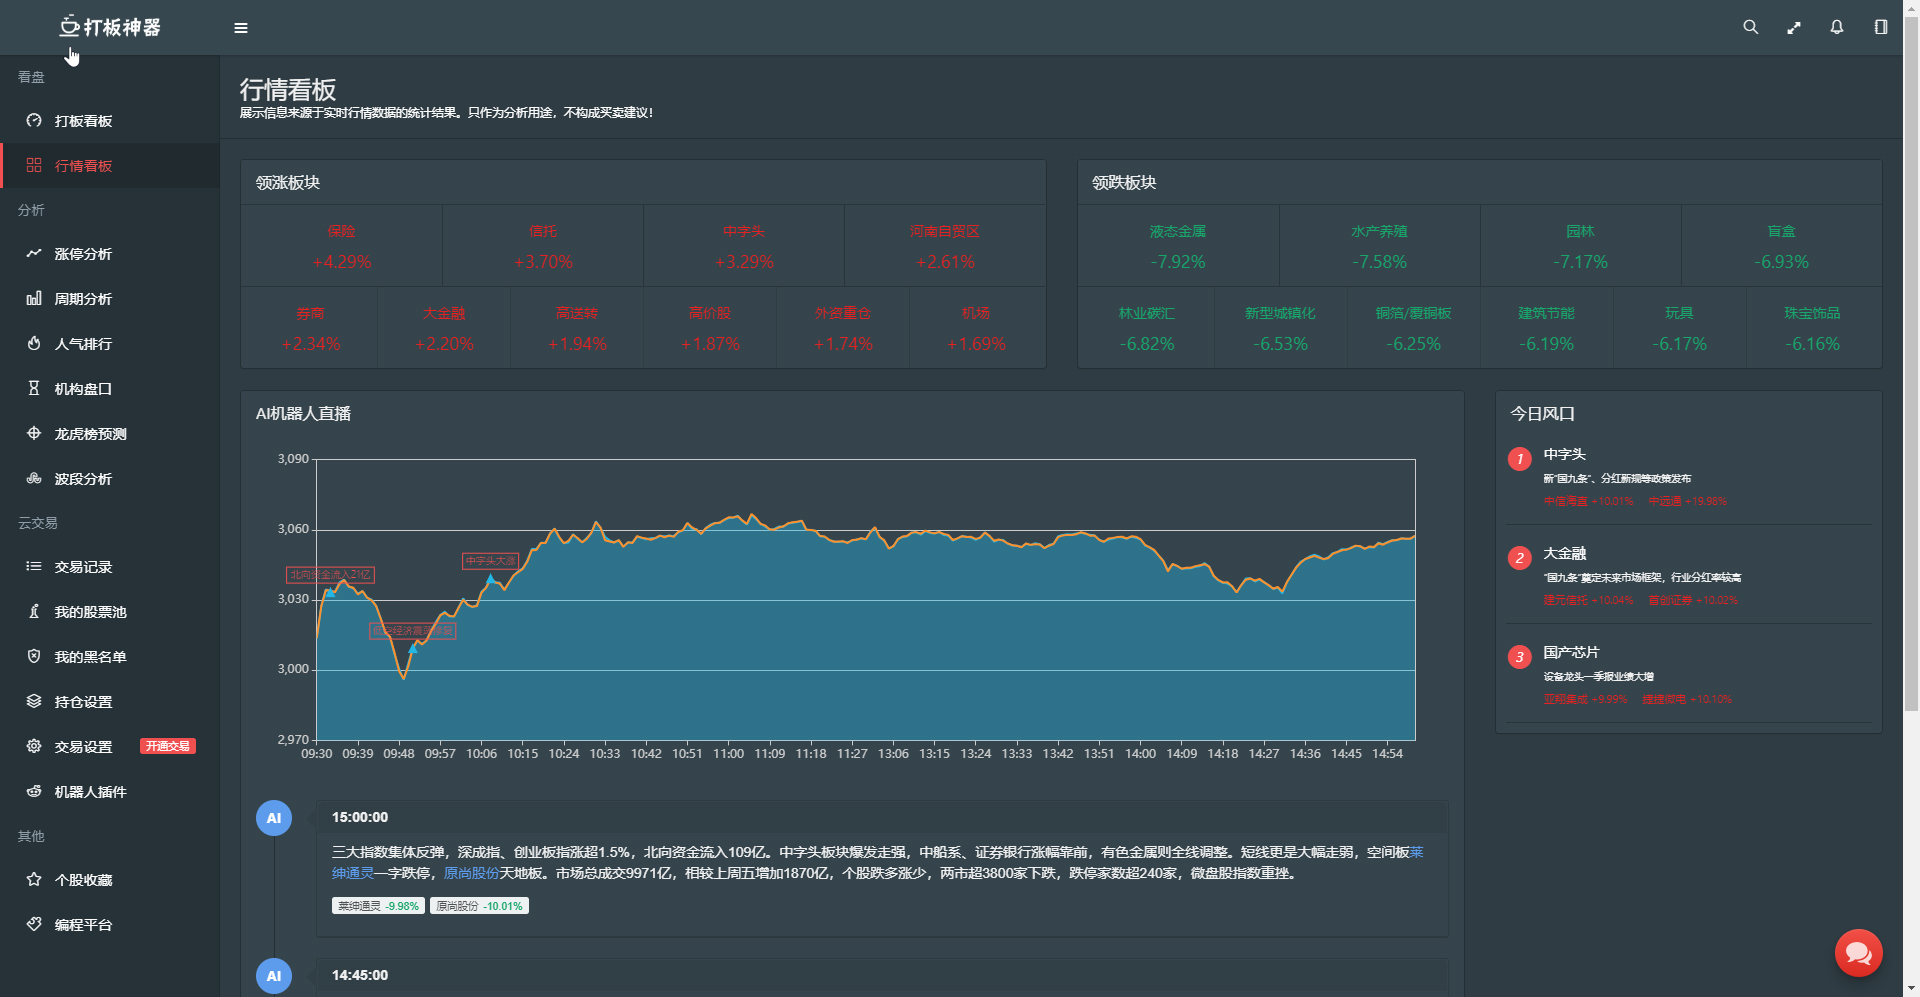Screen dimensions: 1920x997
Task: Open 交易记录 menu item
Action: pyautogui.click(x=110, y=567)
